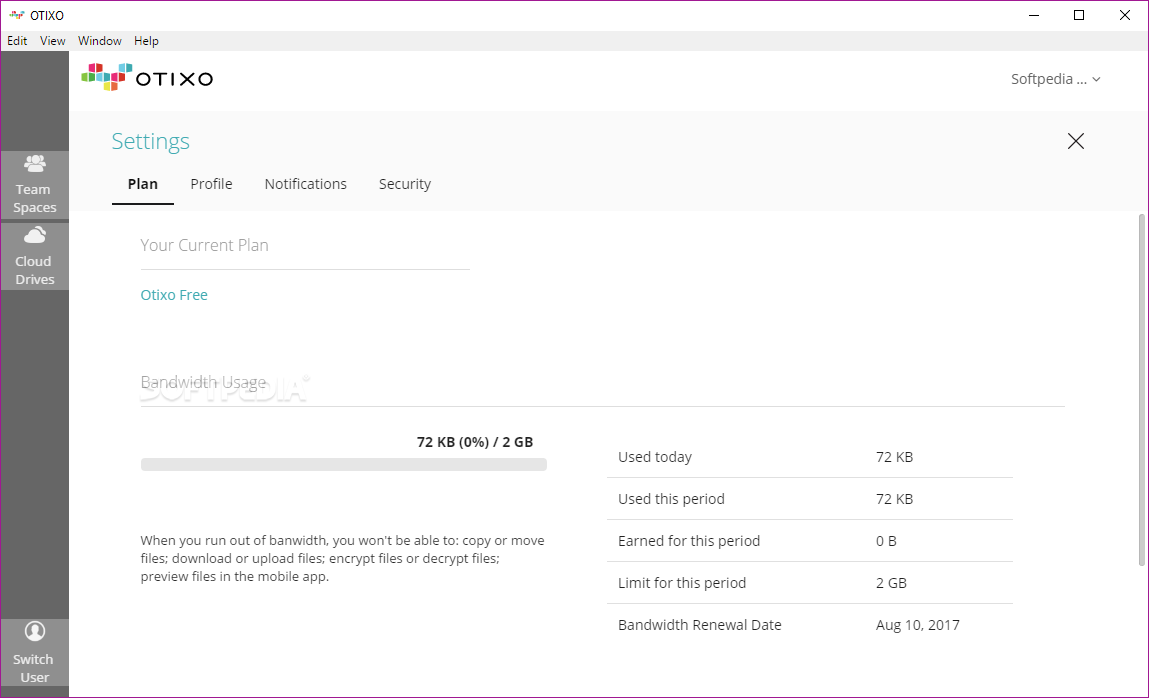Maximize the OTIXO window
Viewport: 1149px width, 698px height.
tap(1079, 15)
